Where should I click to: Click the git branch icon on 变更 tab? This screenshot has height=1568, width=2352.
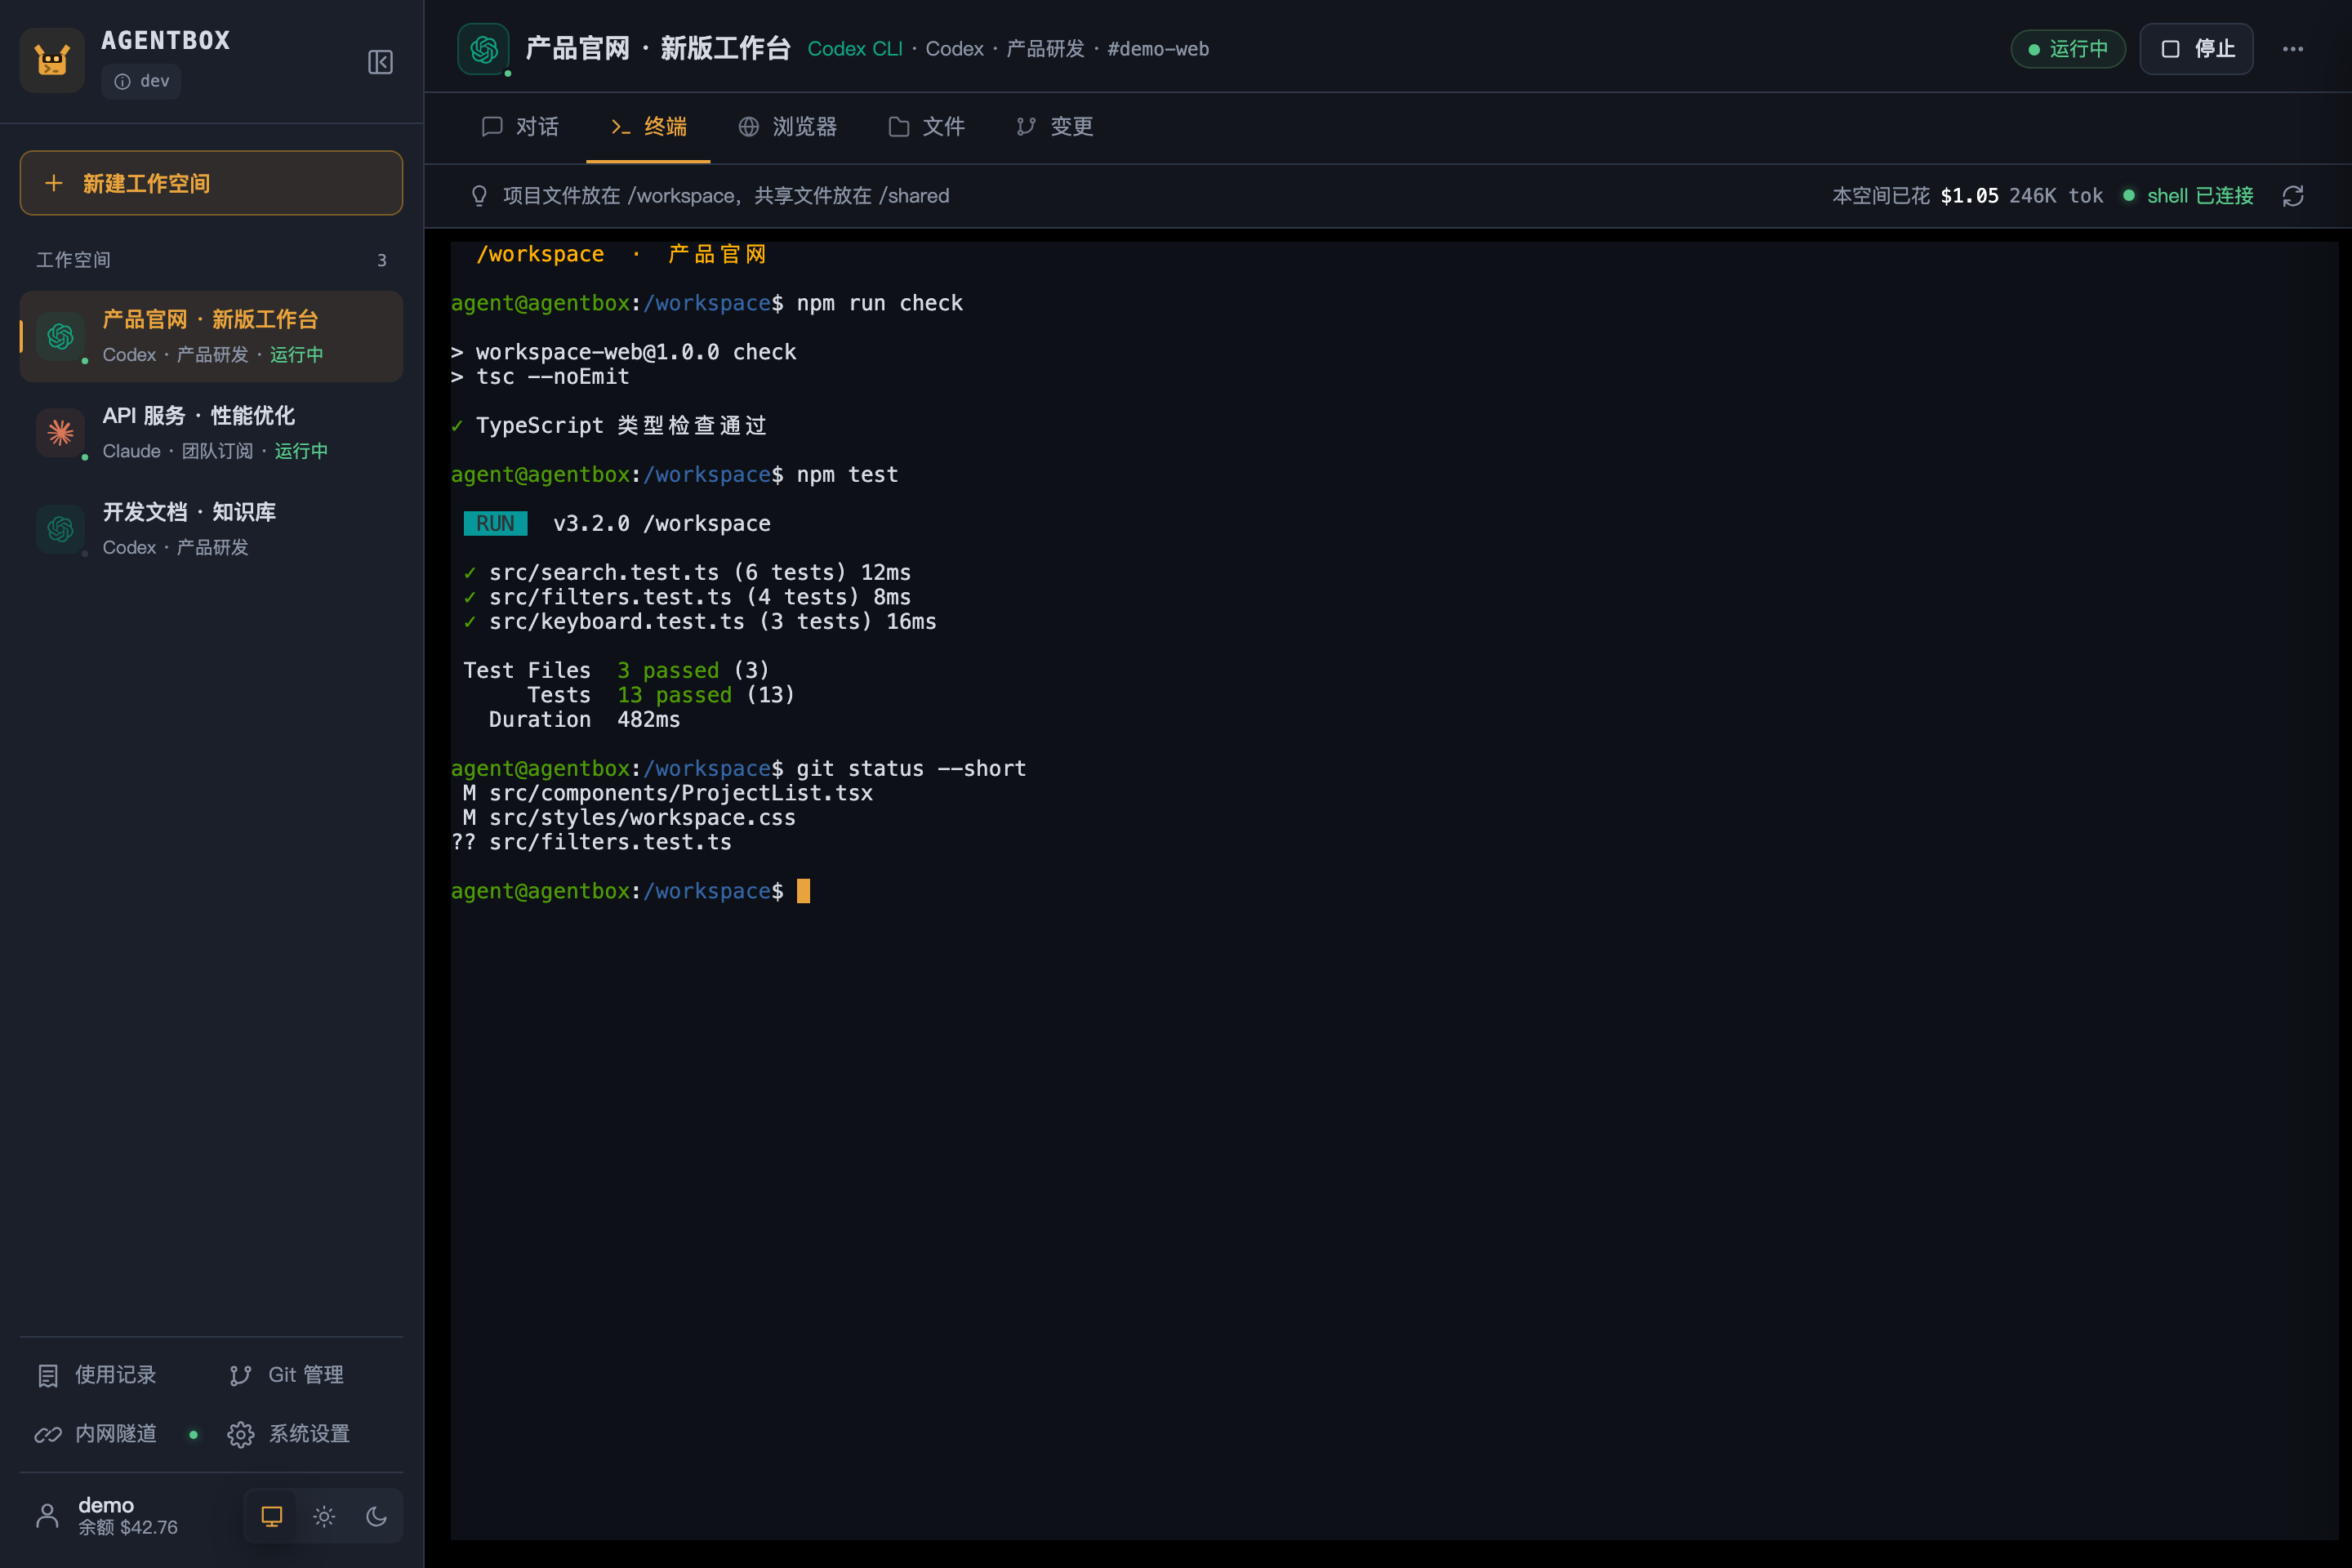point(1026,127)
